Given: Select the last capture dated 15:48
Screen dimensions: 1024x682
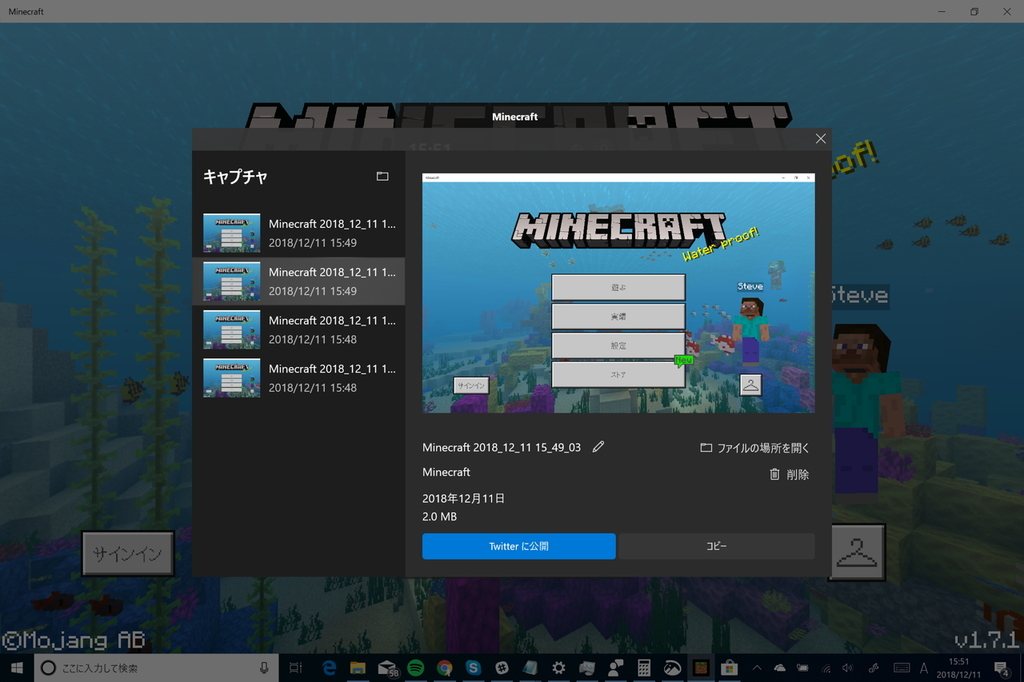Looking at the screenshot, I should [x=298, y=378].
